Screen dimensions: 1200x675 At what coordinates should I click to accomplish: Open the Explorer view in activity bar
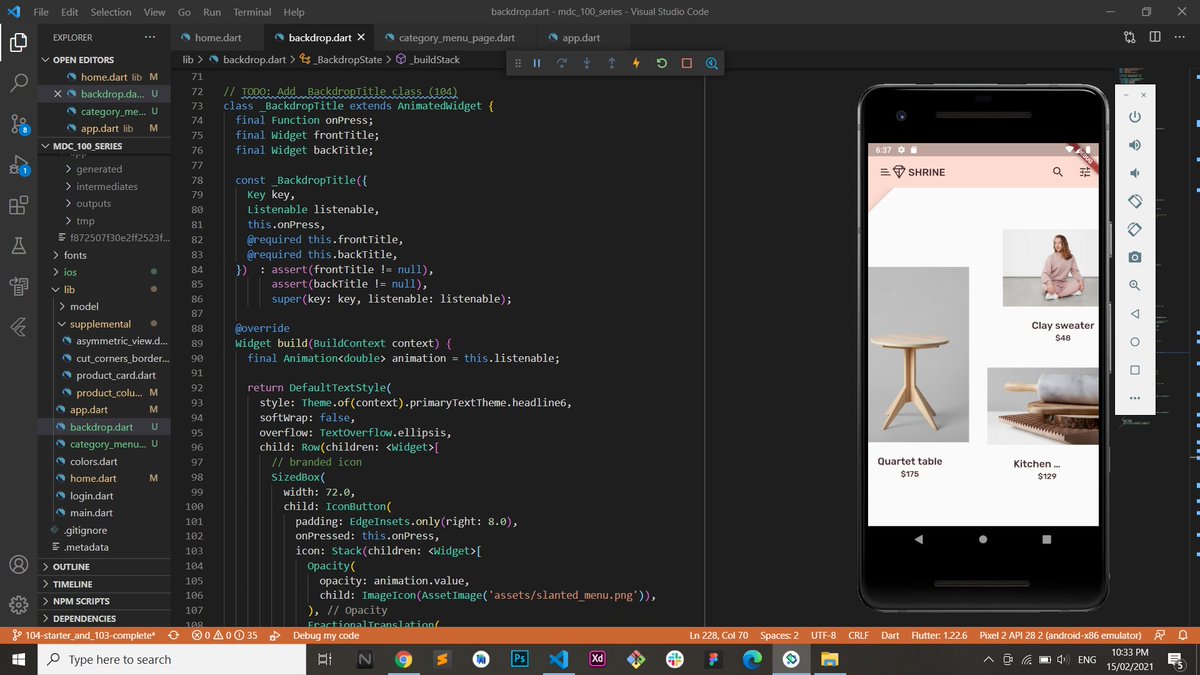[18, 42]
